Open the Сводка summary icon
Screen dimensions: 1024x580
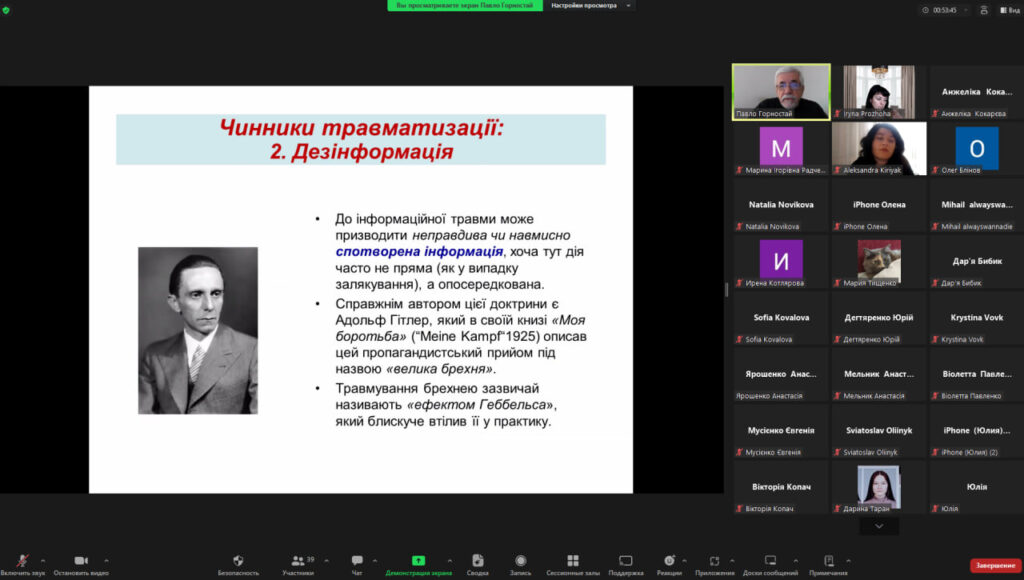pos(478,561)
